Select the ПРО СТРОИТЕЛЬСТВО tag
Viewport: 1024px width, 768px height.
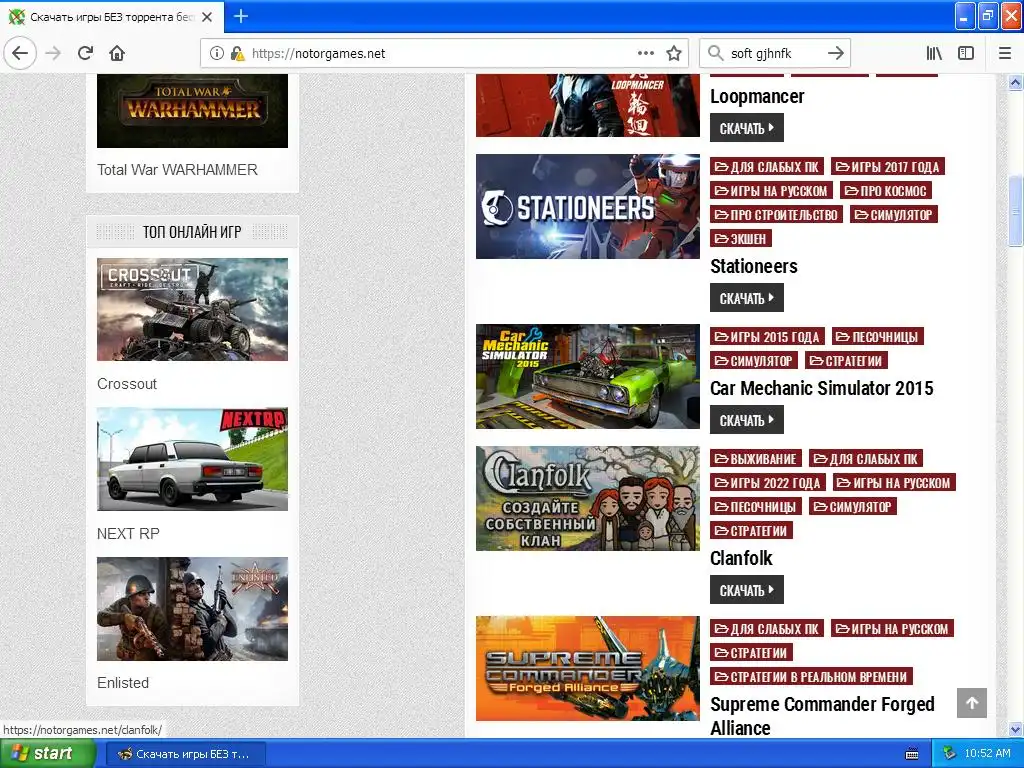(x=776, y=215)
